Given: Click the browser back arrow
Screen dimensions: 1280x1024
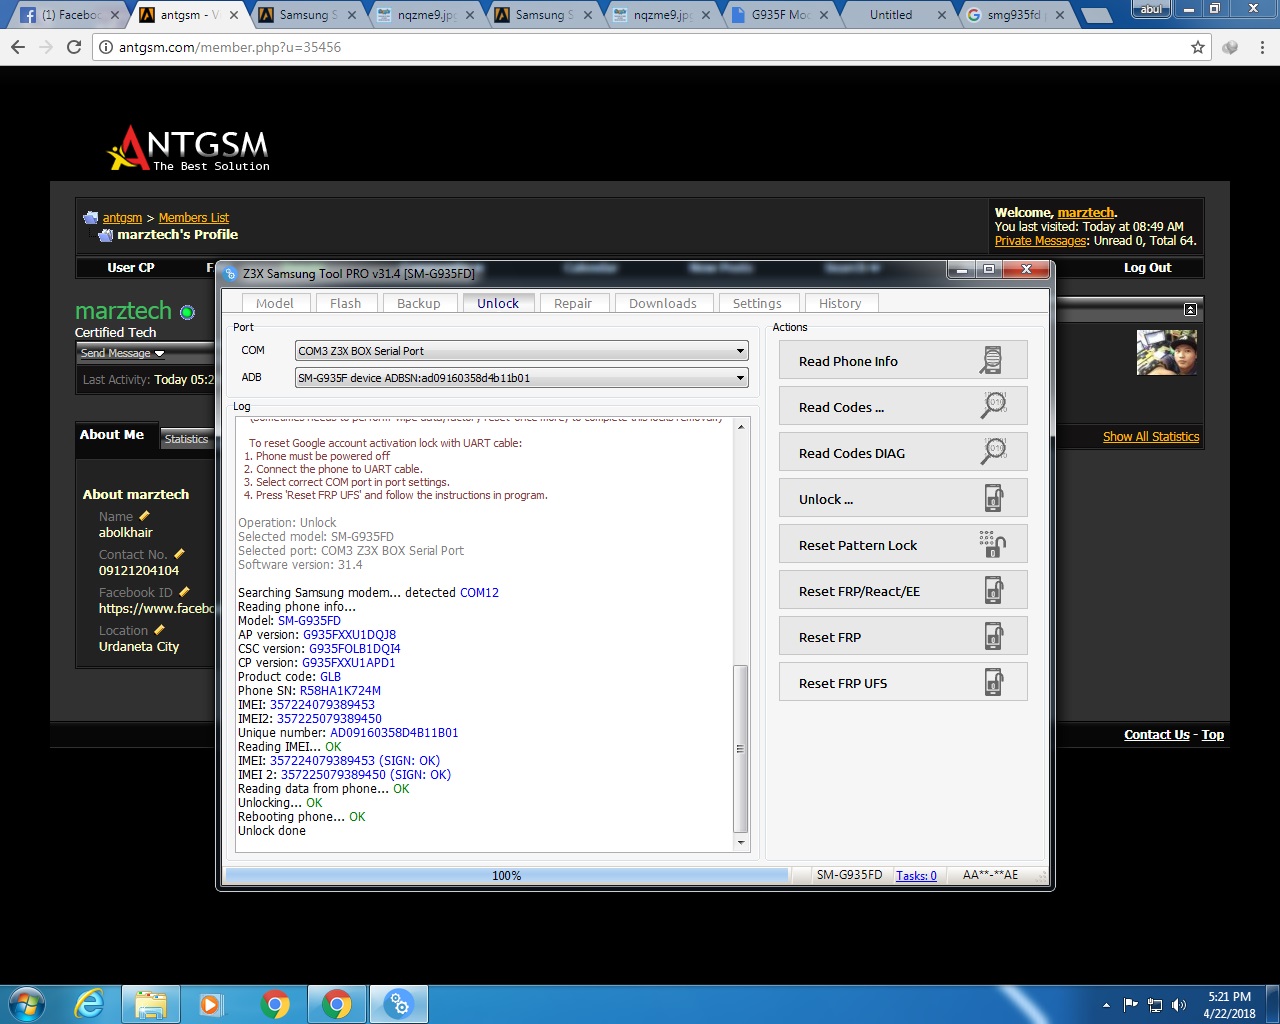Looking at the screenshot, I should click(x=18, y=47).
